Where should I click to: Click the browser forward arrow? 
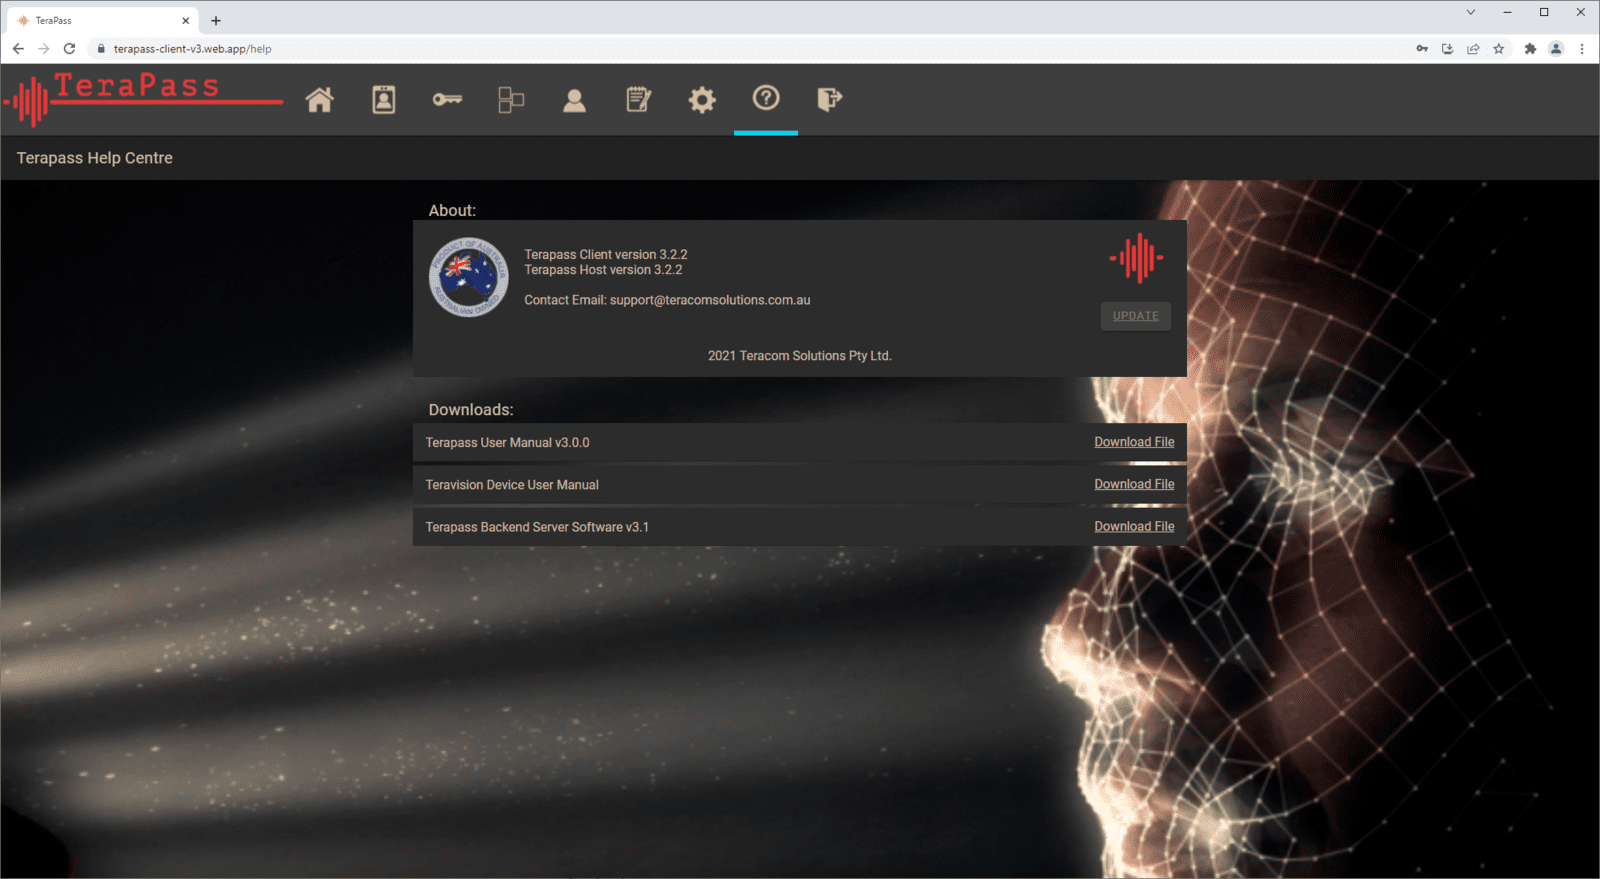[43, 48]
